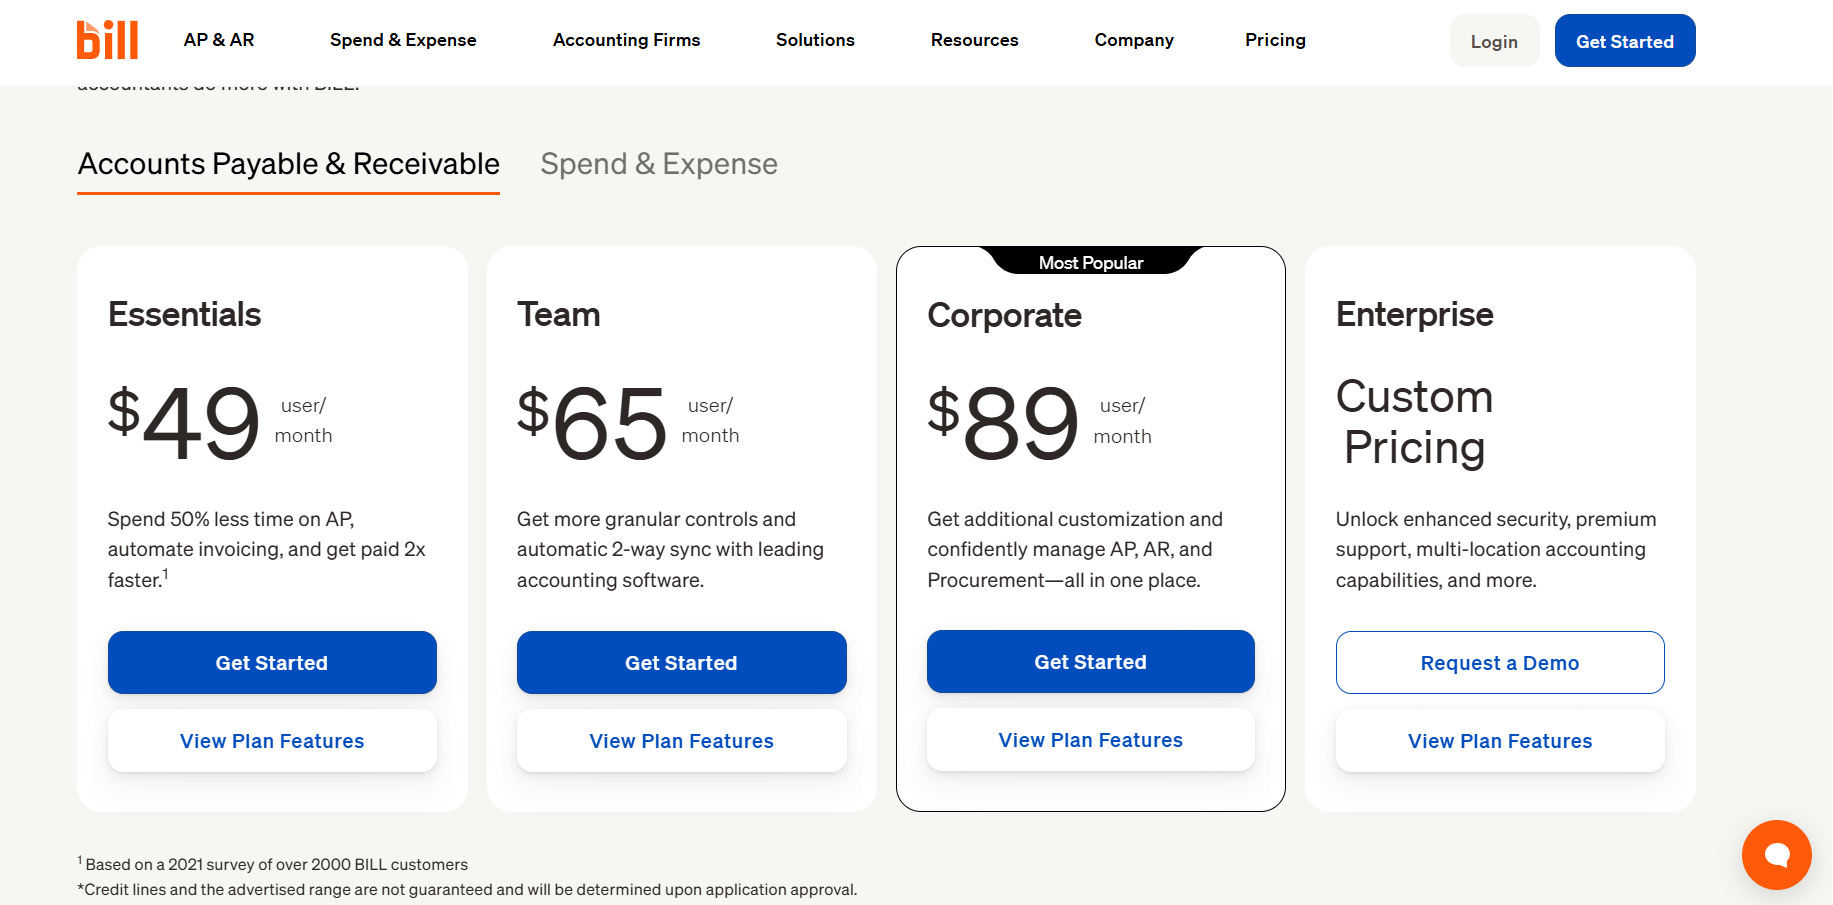Expand the Spend & Expense nav menu
Screen dimensions: 1833x905
point(403,40)
